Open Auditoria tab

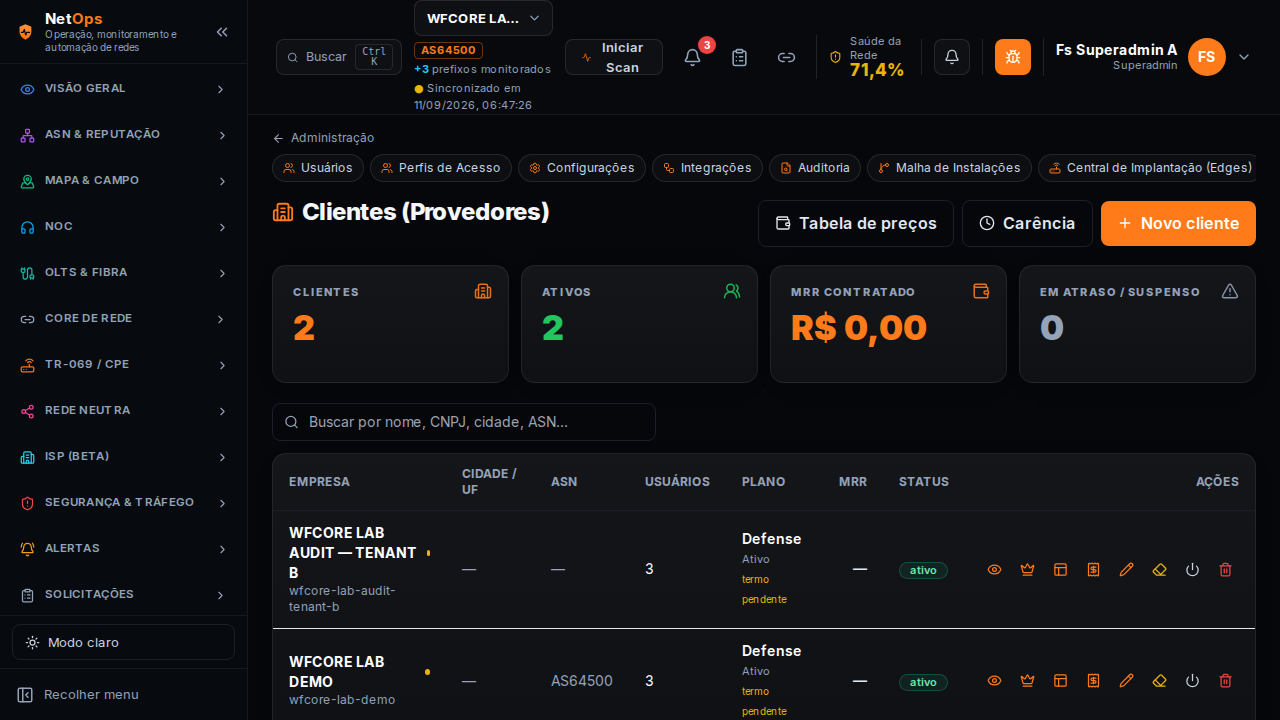(815, 168)
